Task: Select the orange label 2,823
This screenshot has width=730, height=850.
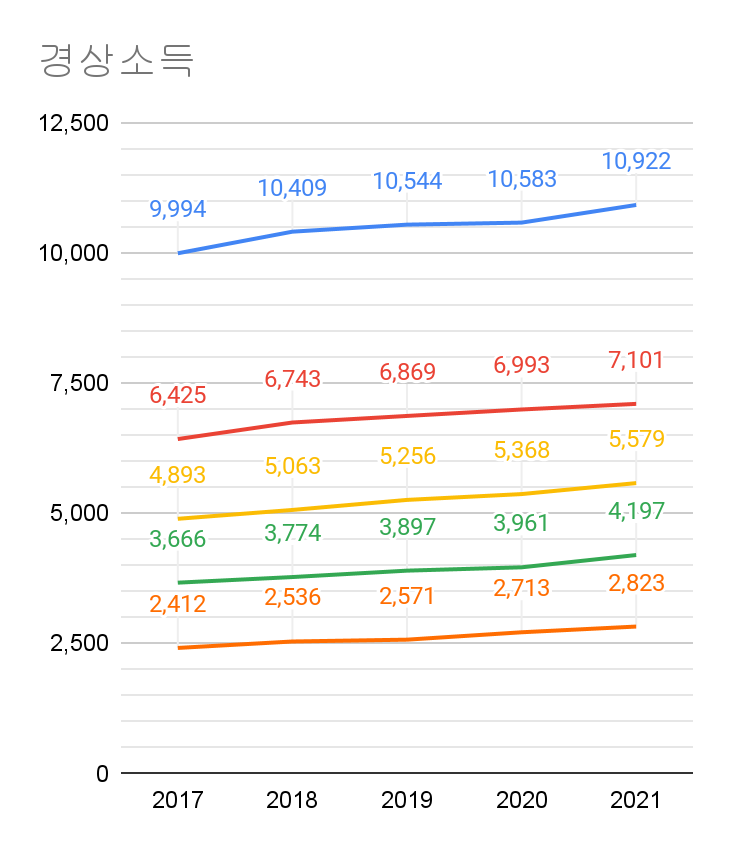Action: (636, 583)
